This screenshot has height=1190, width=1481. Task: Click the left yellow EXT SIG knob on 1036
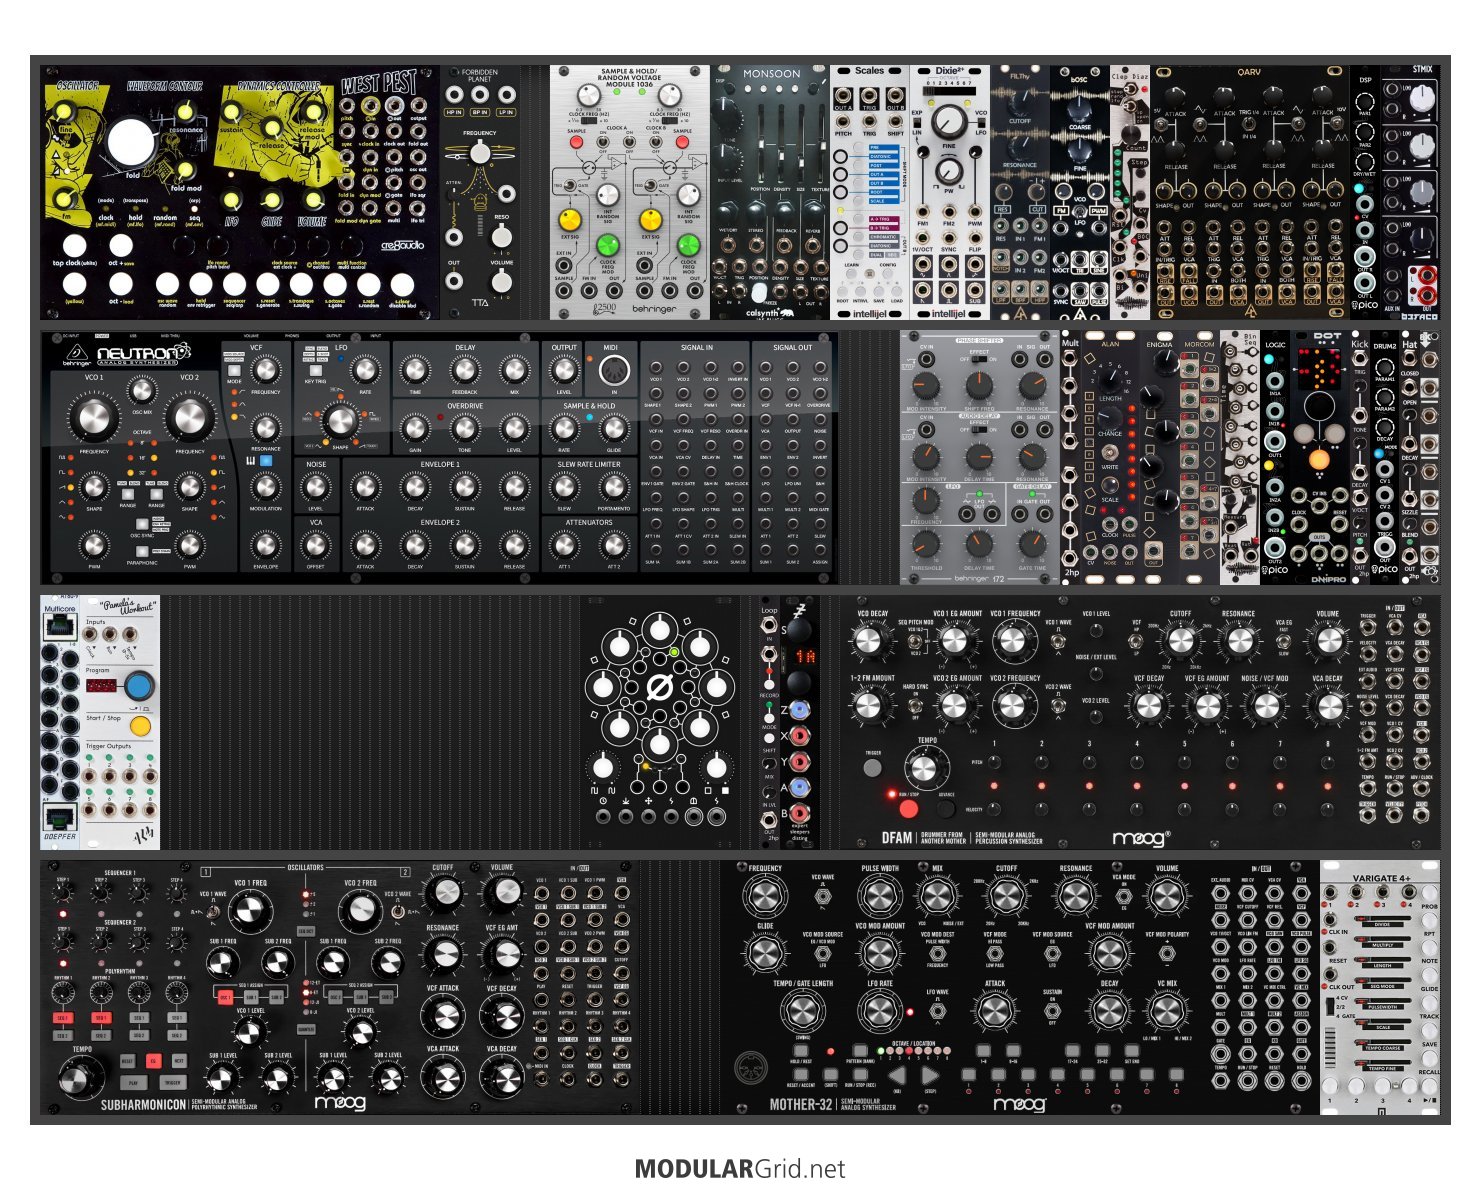point(570,219)
